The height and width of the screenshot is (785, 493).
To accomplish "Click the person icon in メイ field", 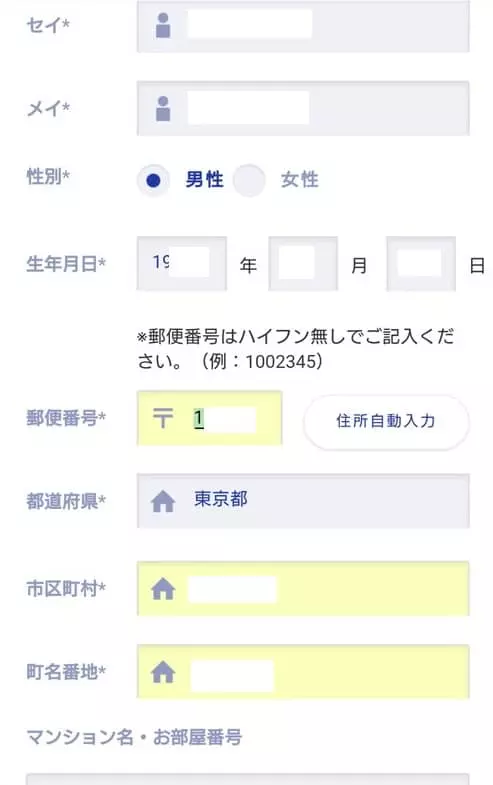I will tap(163, 108).
